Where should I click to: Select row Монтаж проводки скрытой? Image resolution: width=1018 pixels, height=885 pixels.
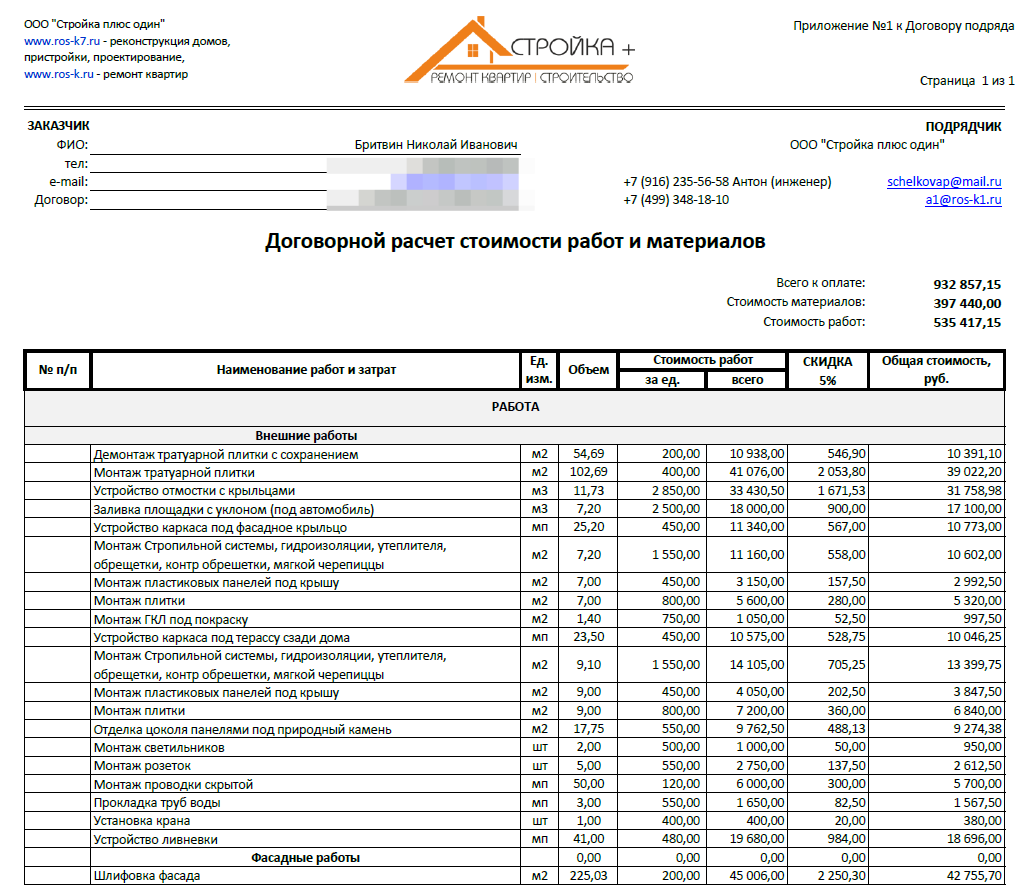(515, 784)
